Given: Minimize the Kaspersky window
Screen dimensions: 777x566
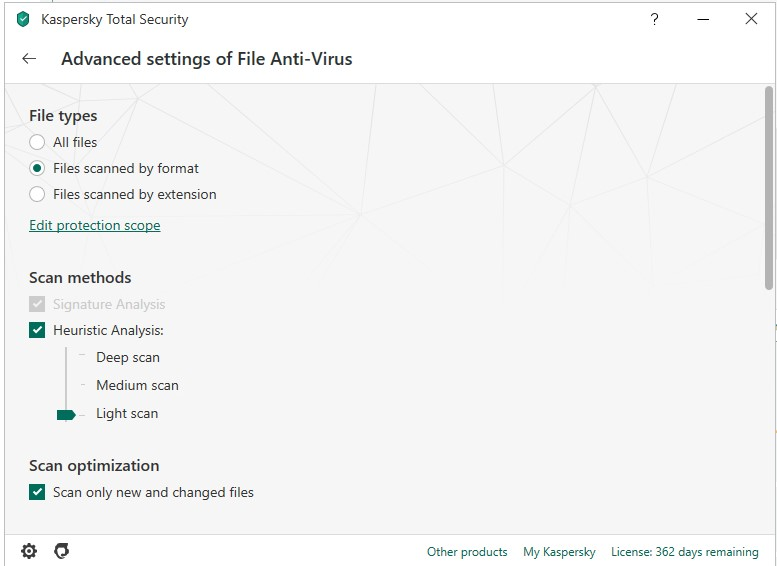Looking at the screenshot, I should coord(703,19).
